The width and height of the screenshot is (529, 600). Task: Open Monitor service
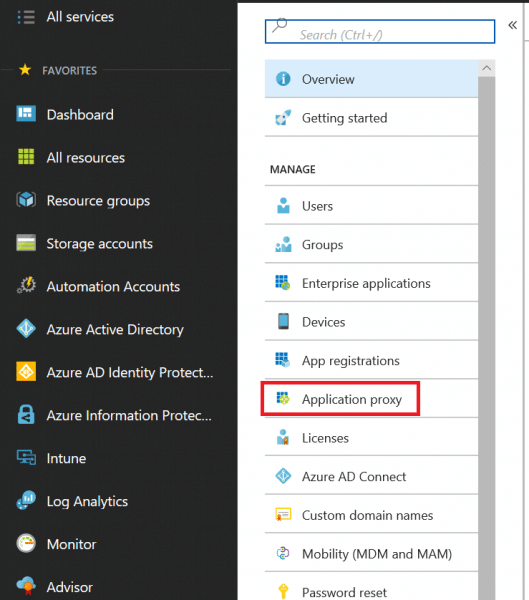point(71,544)
